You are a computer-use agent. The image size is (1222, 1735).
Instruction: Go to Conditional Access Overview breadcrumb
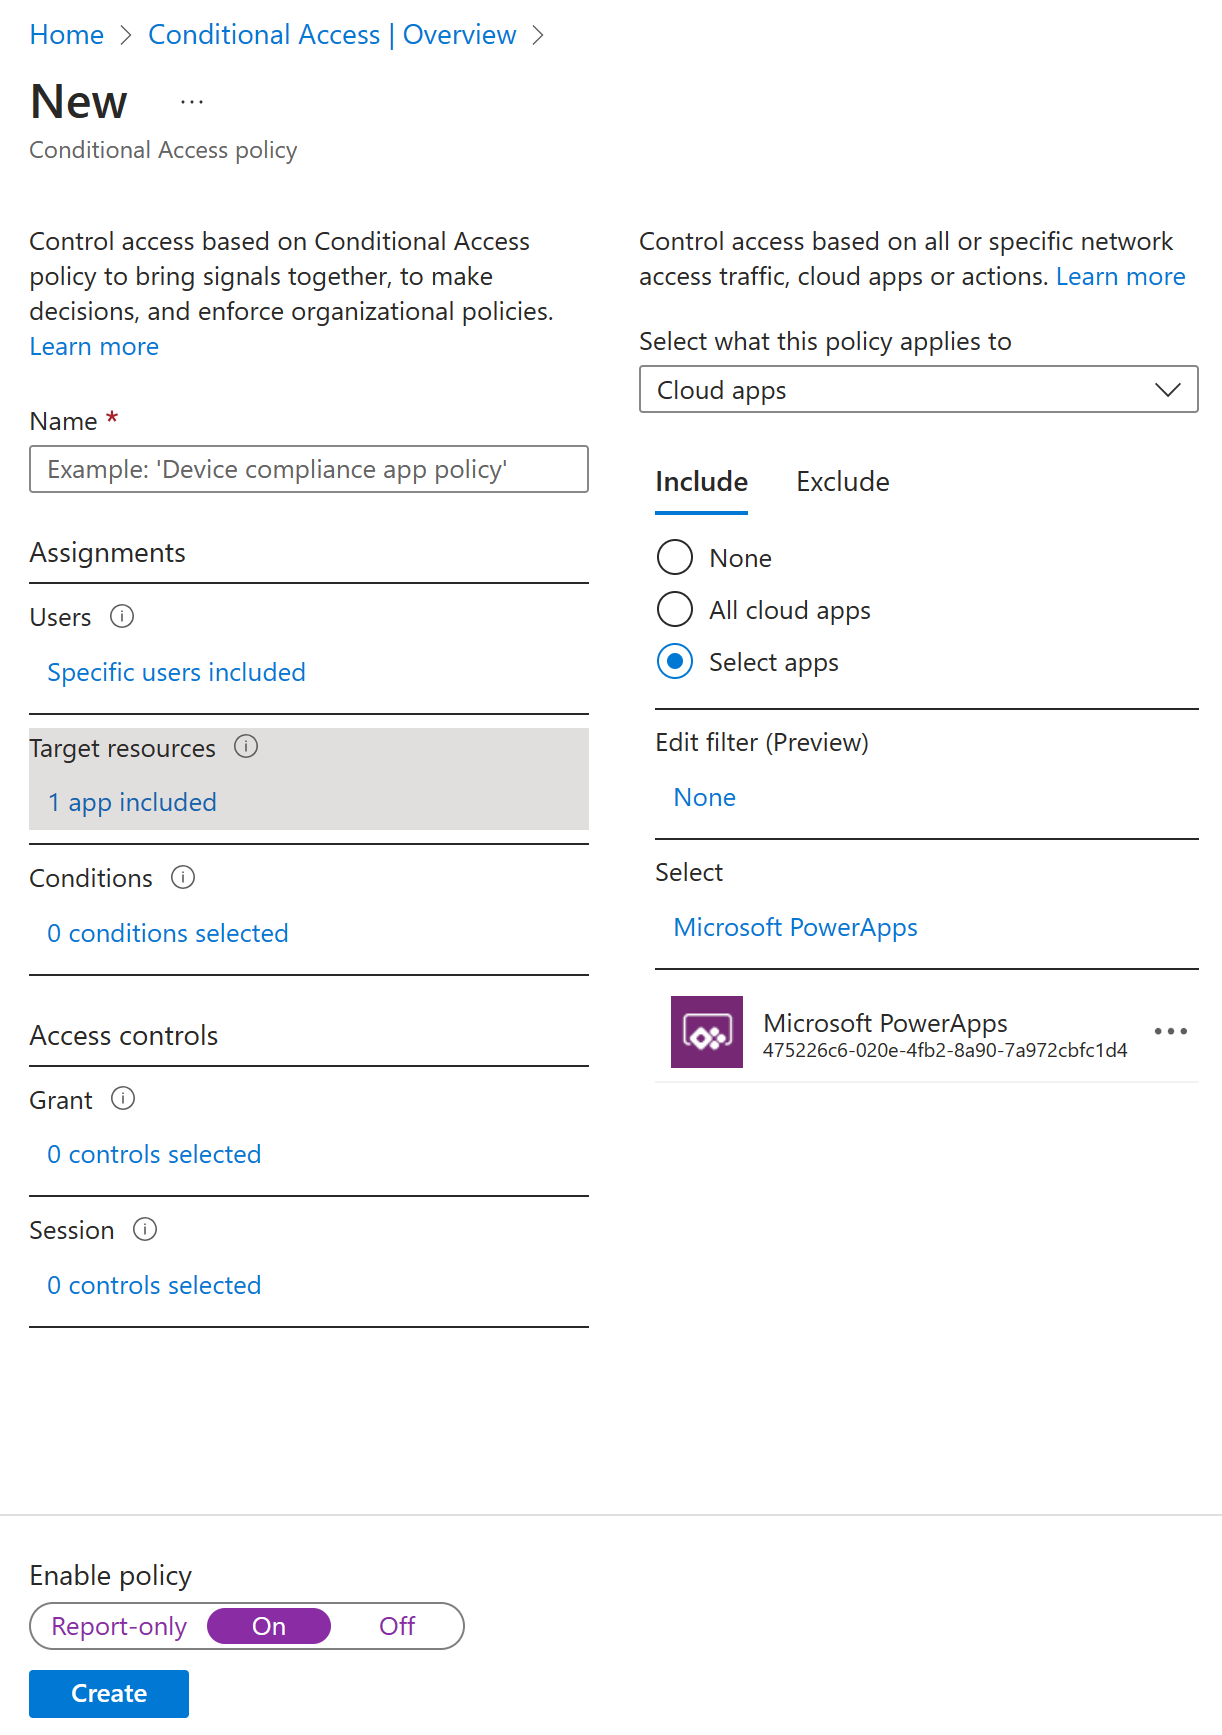click(x=332, y=35)
